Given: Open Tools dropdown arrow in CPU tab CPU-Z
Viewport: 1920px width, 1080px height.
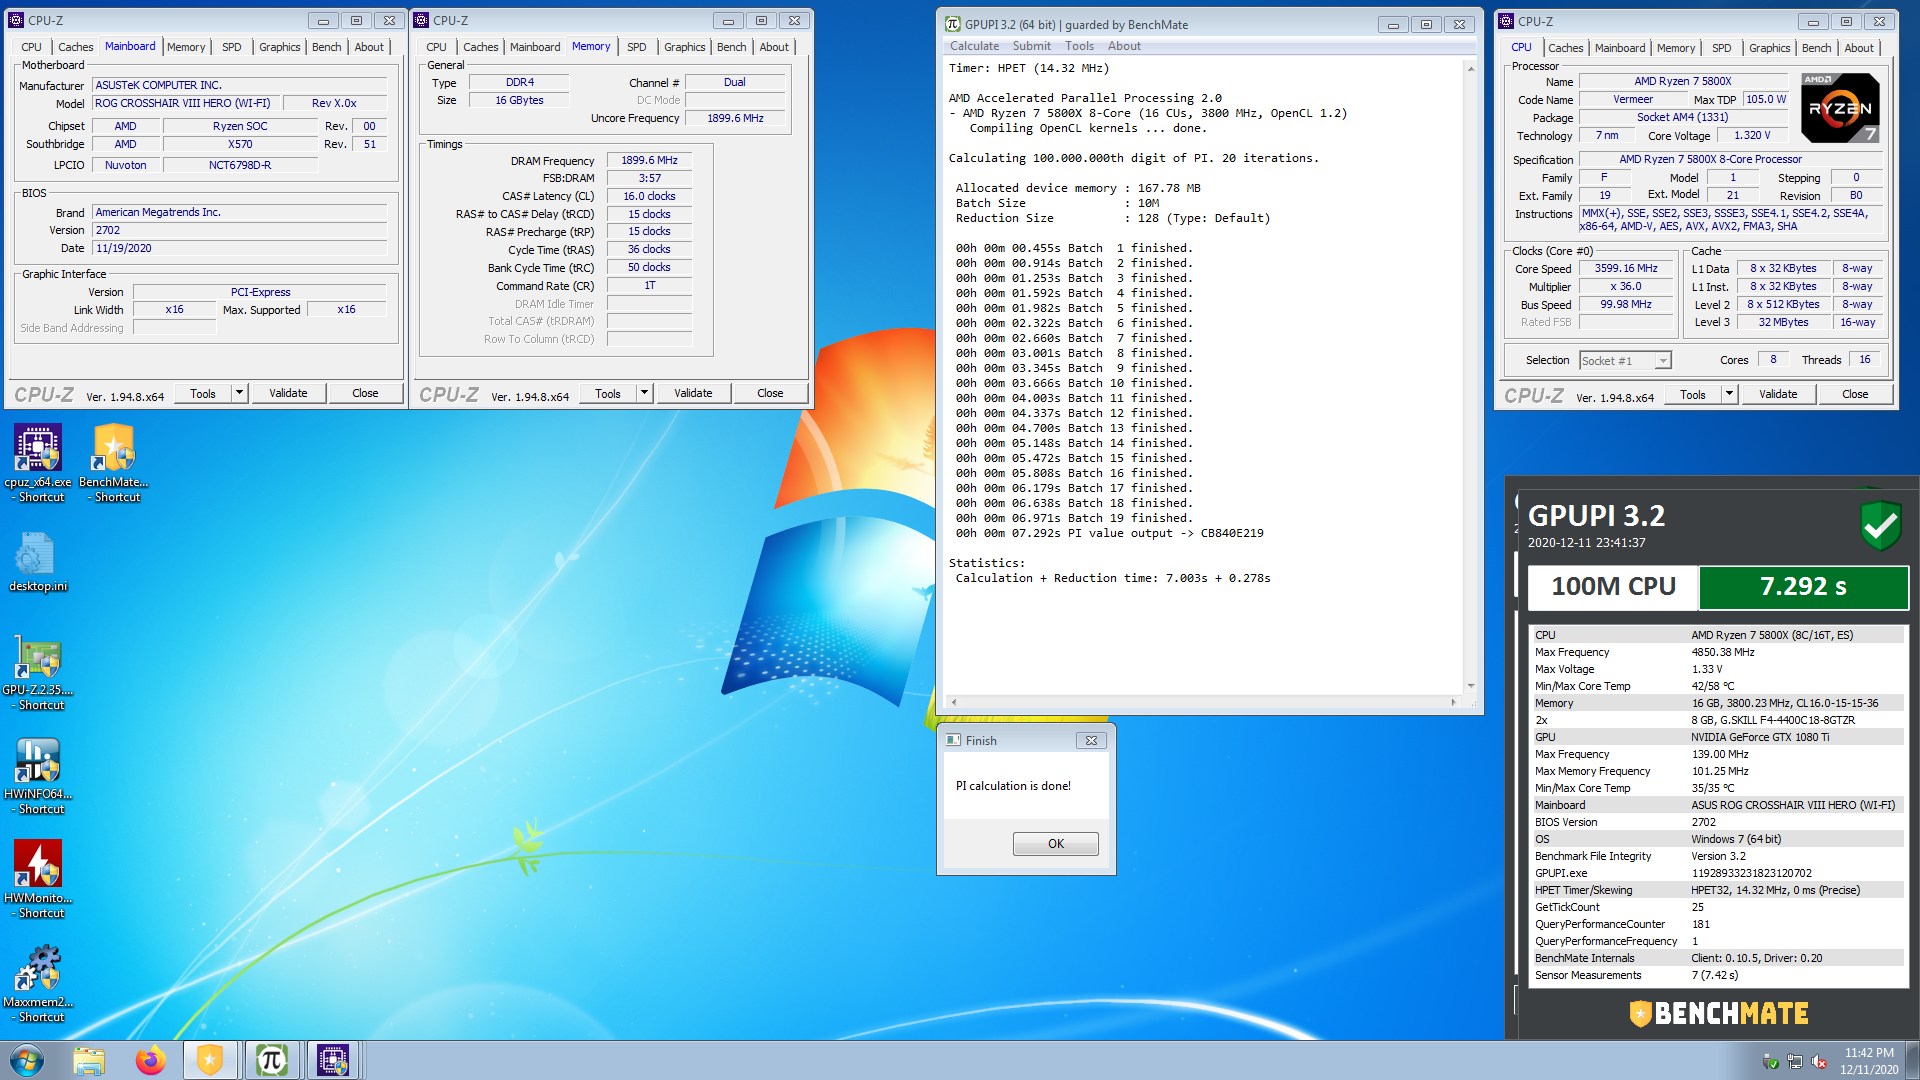Looking at the screenshot, I should pyautogui.click(x=1729, y=394).
